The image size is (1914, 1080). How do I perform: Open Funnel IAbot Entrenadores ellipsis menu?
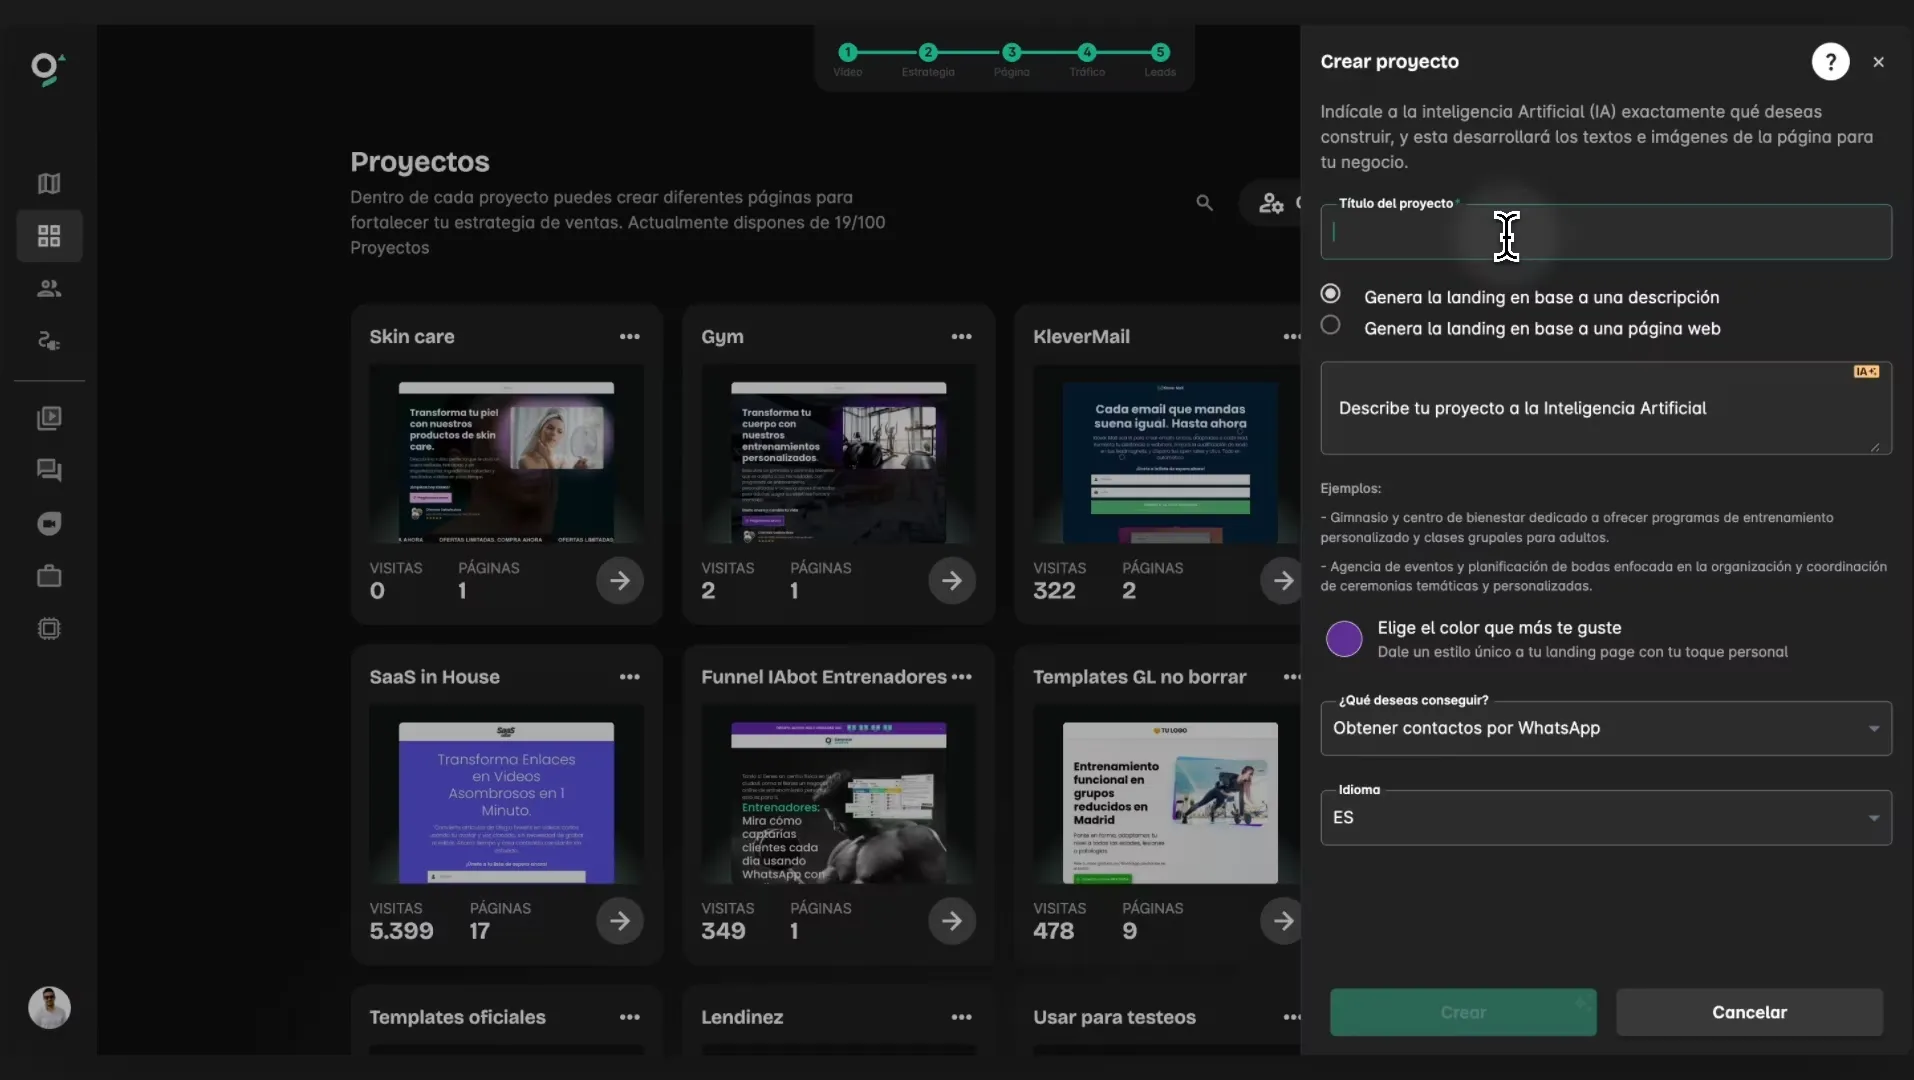click(x=961, y=677)
